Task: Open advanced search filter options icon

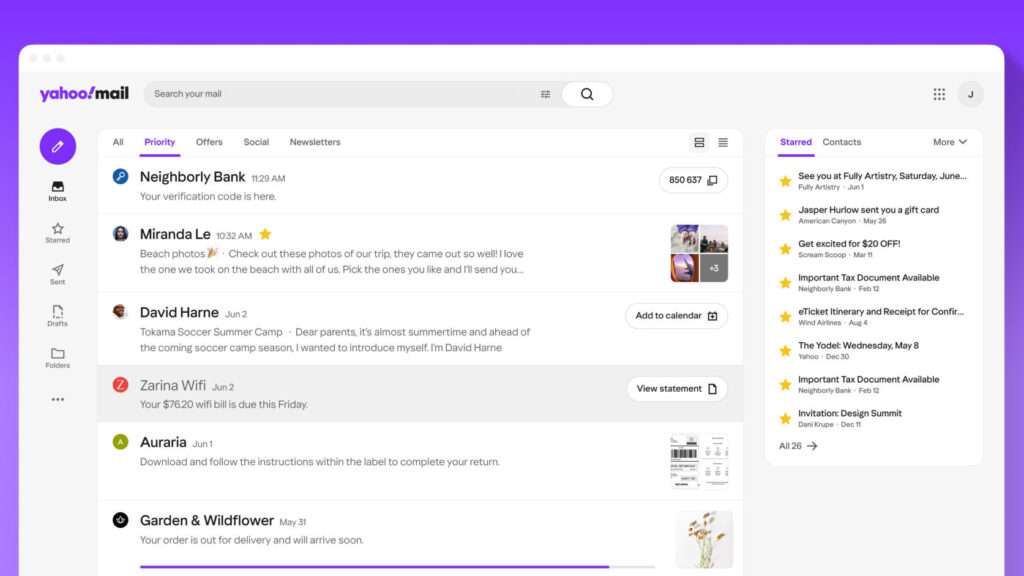Action: [x=545, y=94]
